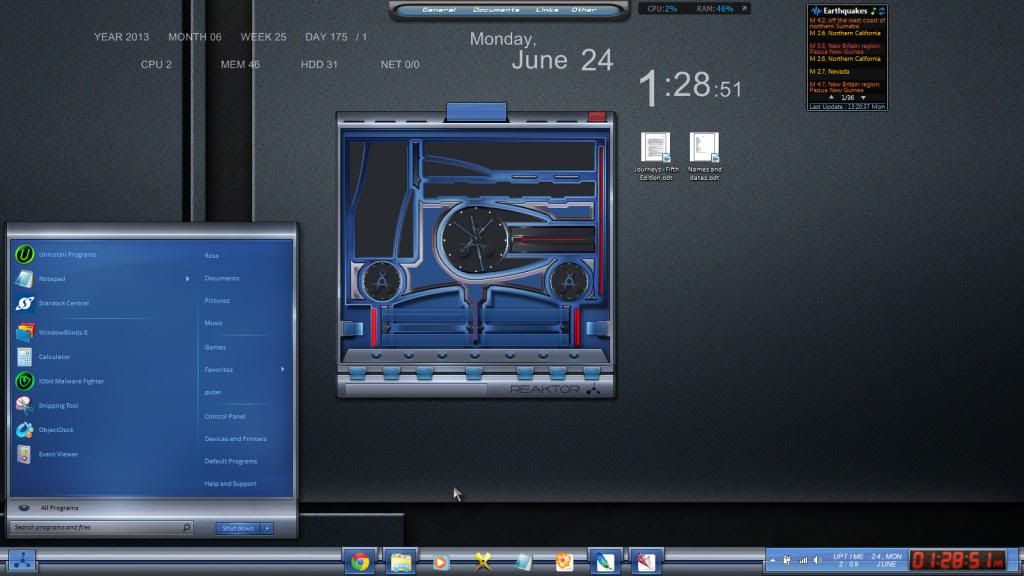
Task: Click the music note icon in the Earthquakes gadget
Action: [873, 11]
